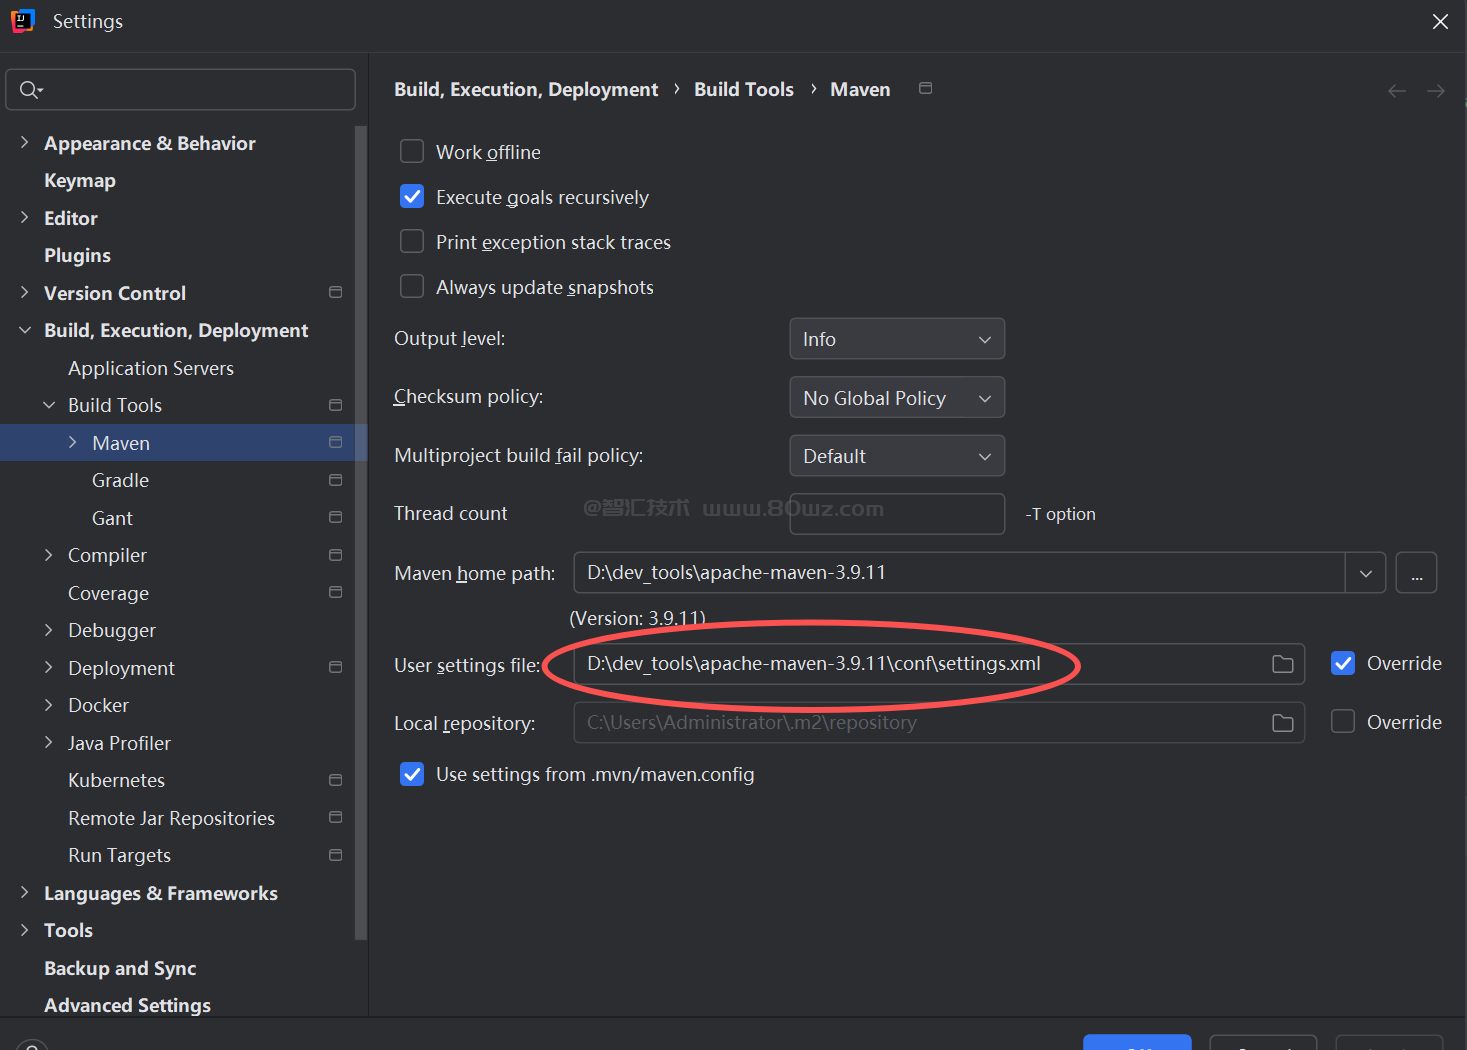This screenshot has height=1050, width=1467.
Task: Enable Print exception stack traces
Action: click(x=412, y=241)
